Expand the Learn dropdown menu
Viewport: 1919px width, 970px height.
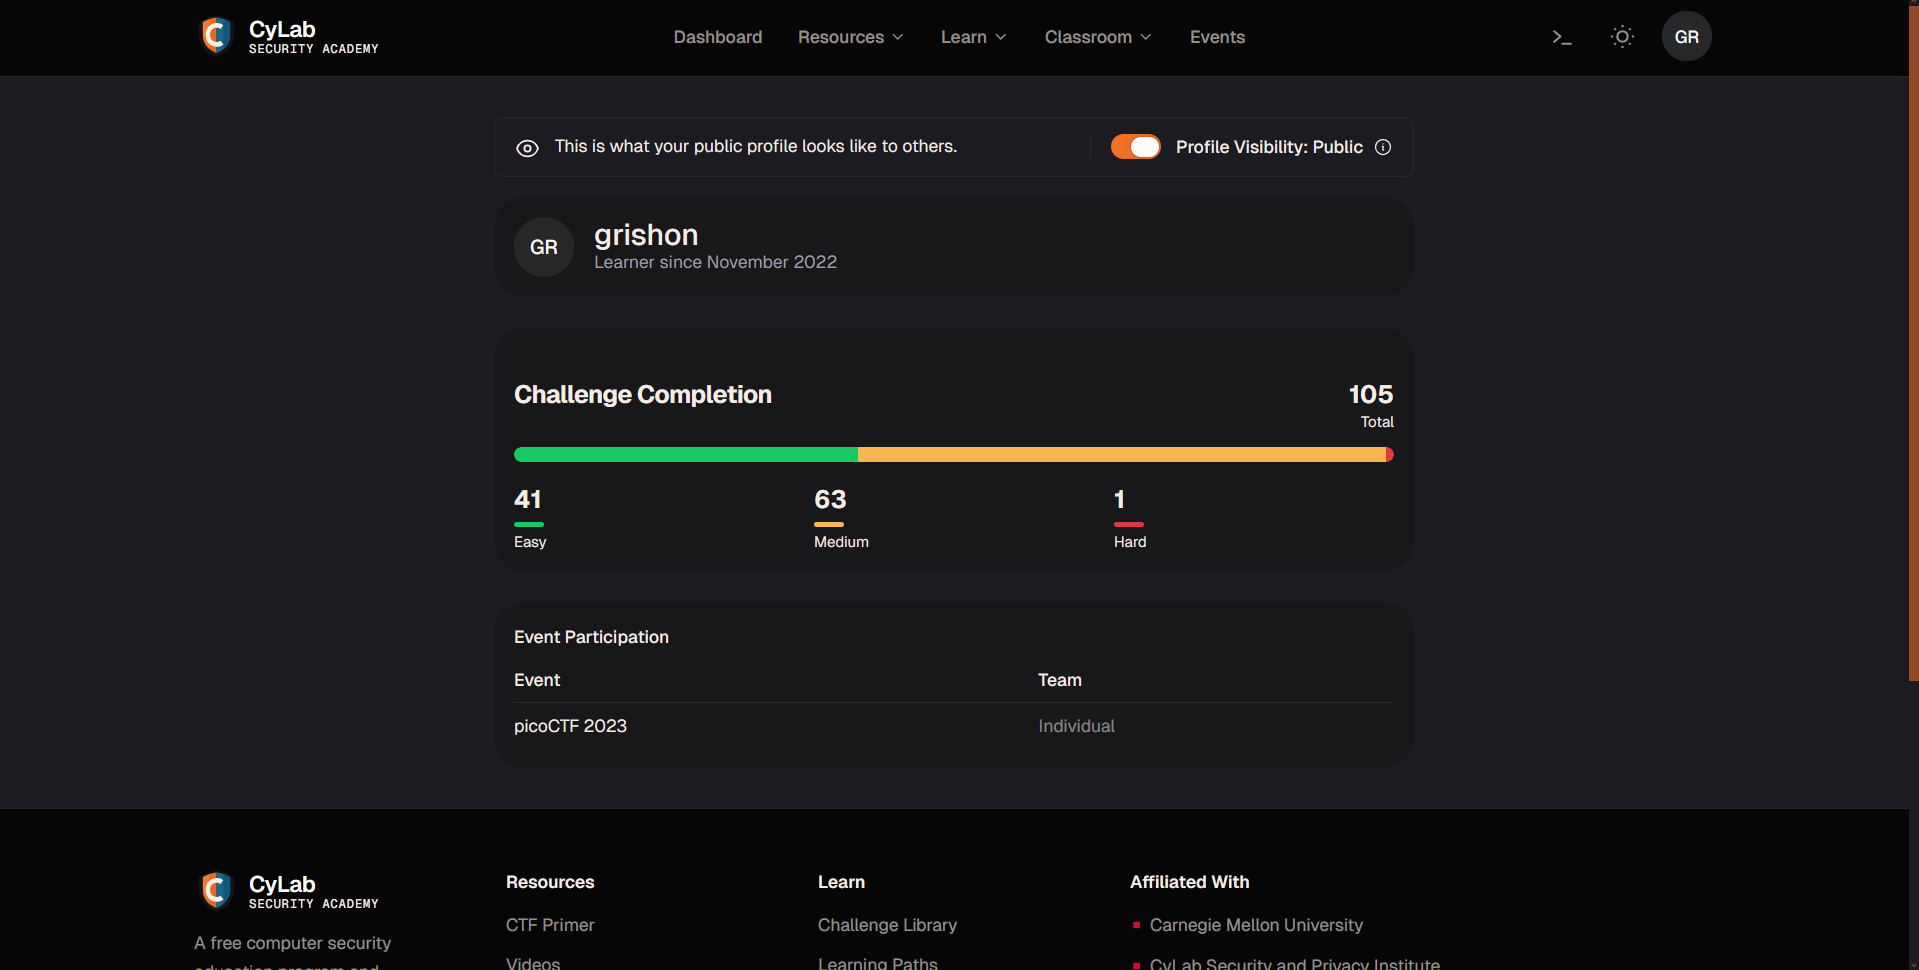(973, 37)
